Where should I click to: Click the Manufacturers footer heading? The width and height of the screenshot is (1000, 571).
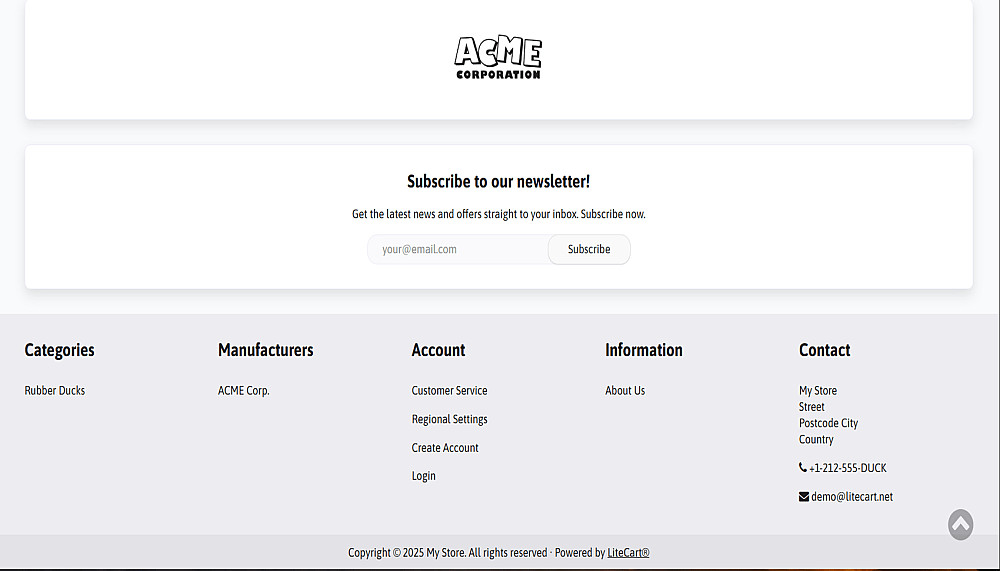tap(266, 350)
